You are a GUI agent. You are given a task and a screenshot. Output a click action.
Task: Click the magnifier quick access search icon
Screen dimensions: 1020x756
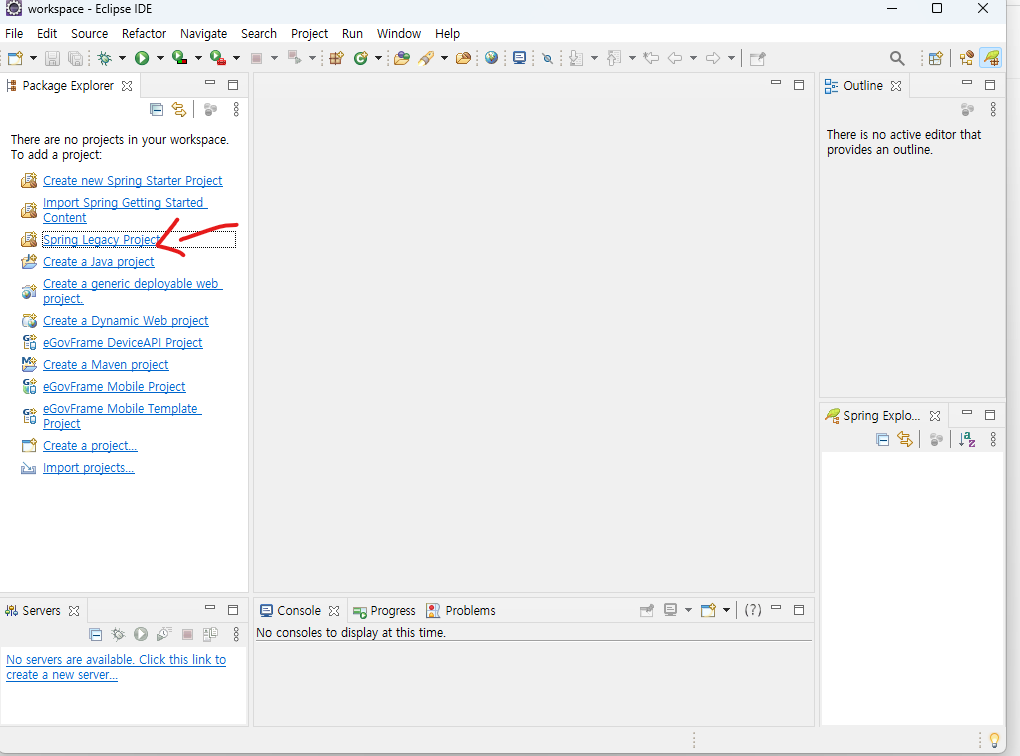click(897, 59)
